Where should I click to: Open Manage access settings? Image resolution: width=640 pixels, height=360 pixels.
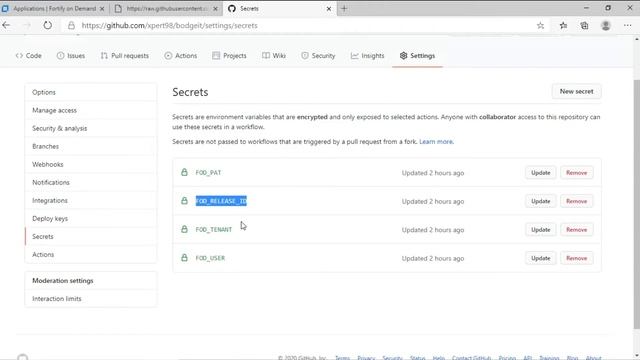click(x=91, y=110)
